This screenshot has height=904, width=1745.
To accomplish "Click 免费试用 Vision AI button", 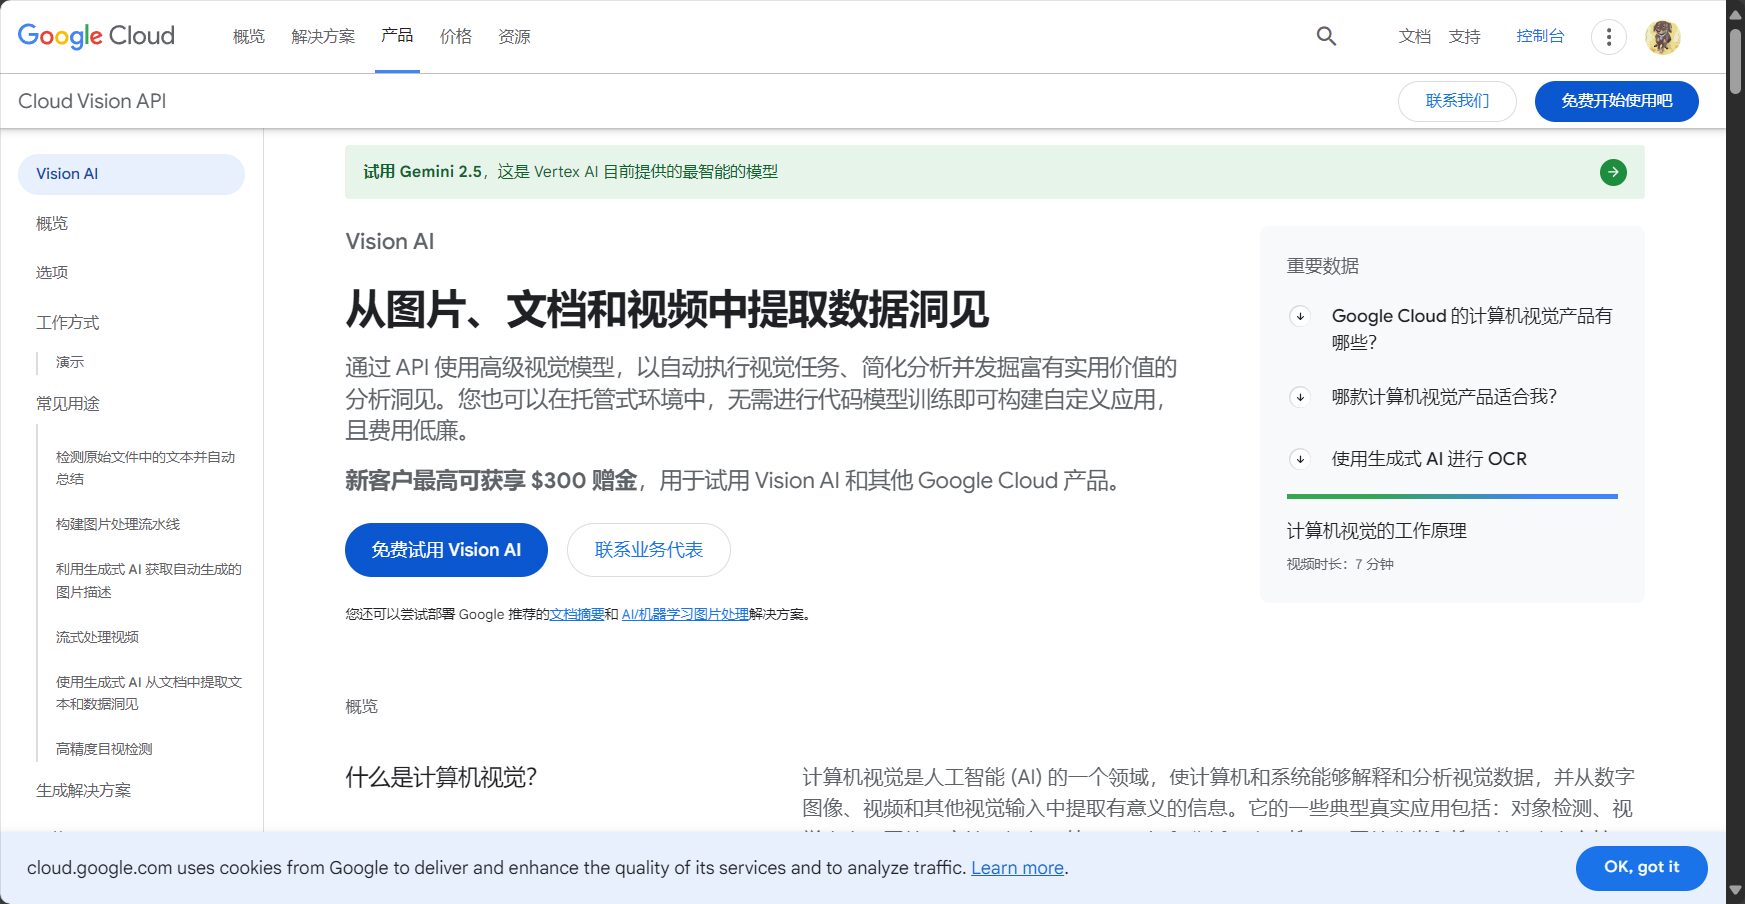I will (446, 550).
